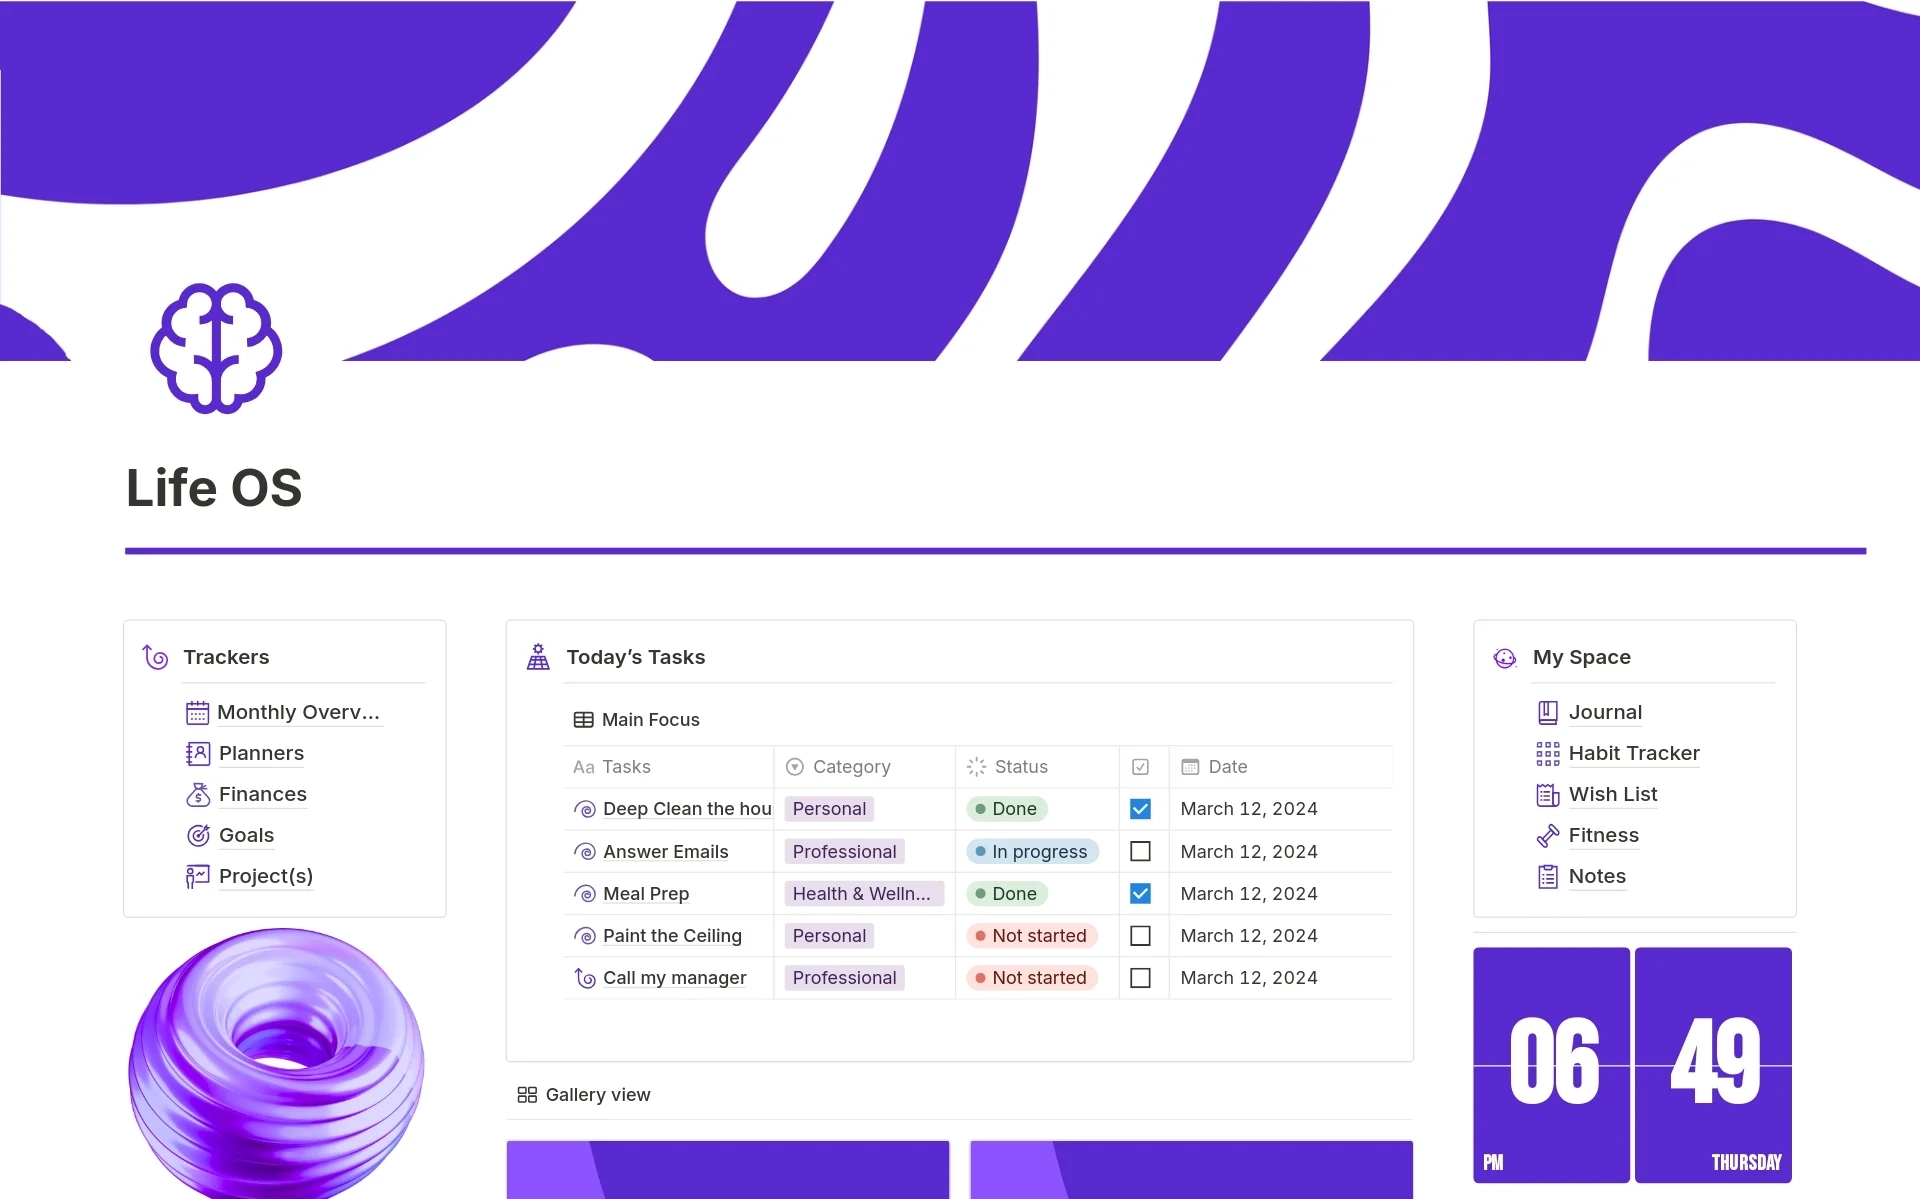Click the Wish List link
The image size is (1920, 1199).
[x=1611, y=793]
